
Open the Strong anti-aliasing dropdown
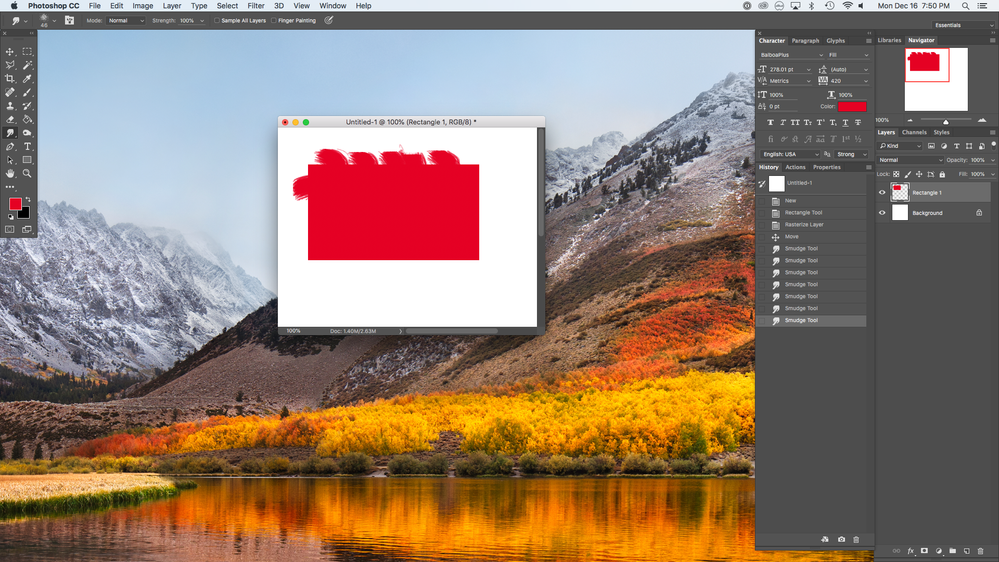[x=851, y=154]
